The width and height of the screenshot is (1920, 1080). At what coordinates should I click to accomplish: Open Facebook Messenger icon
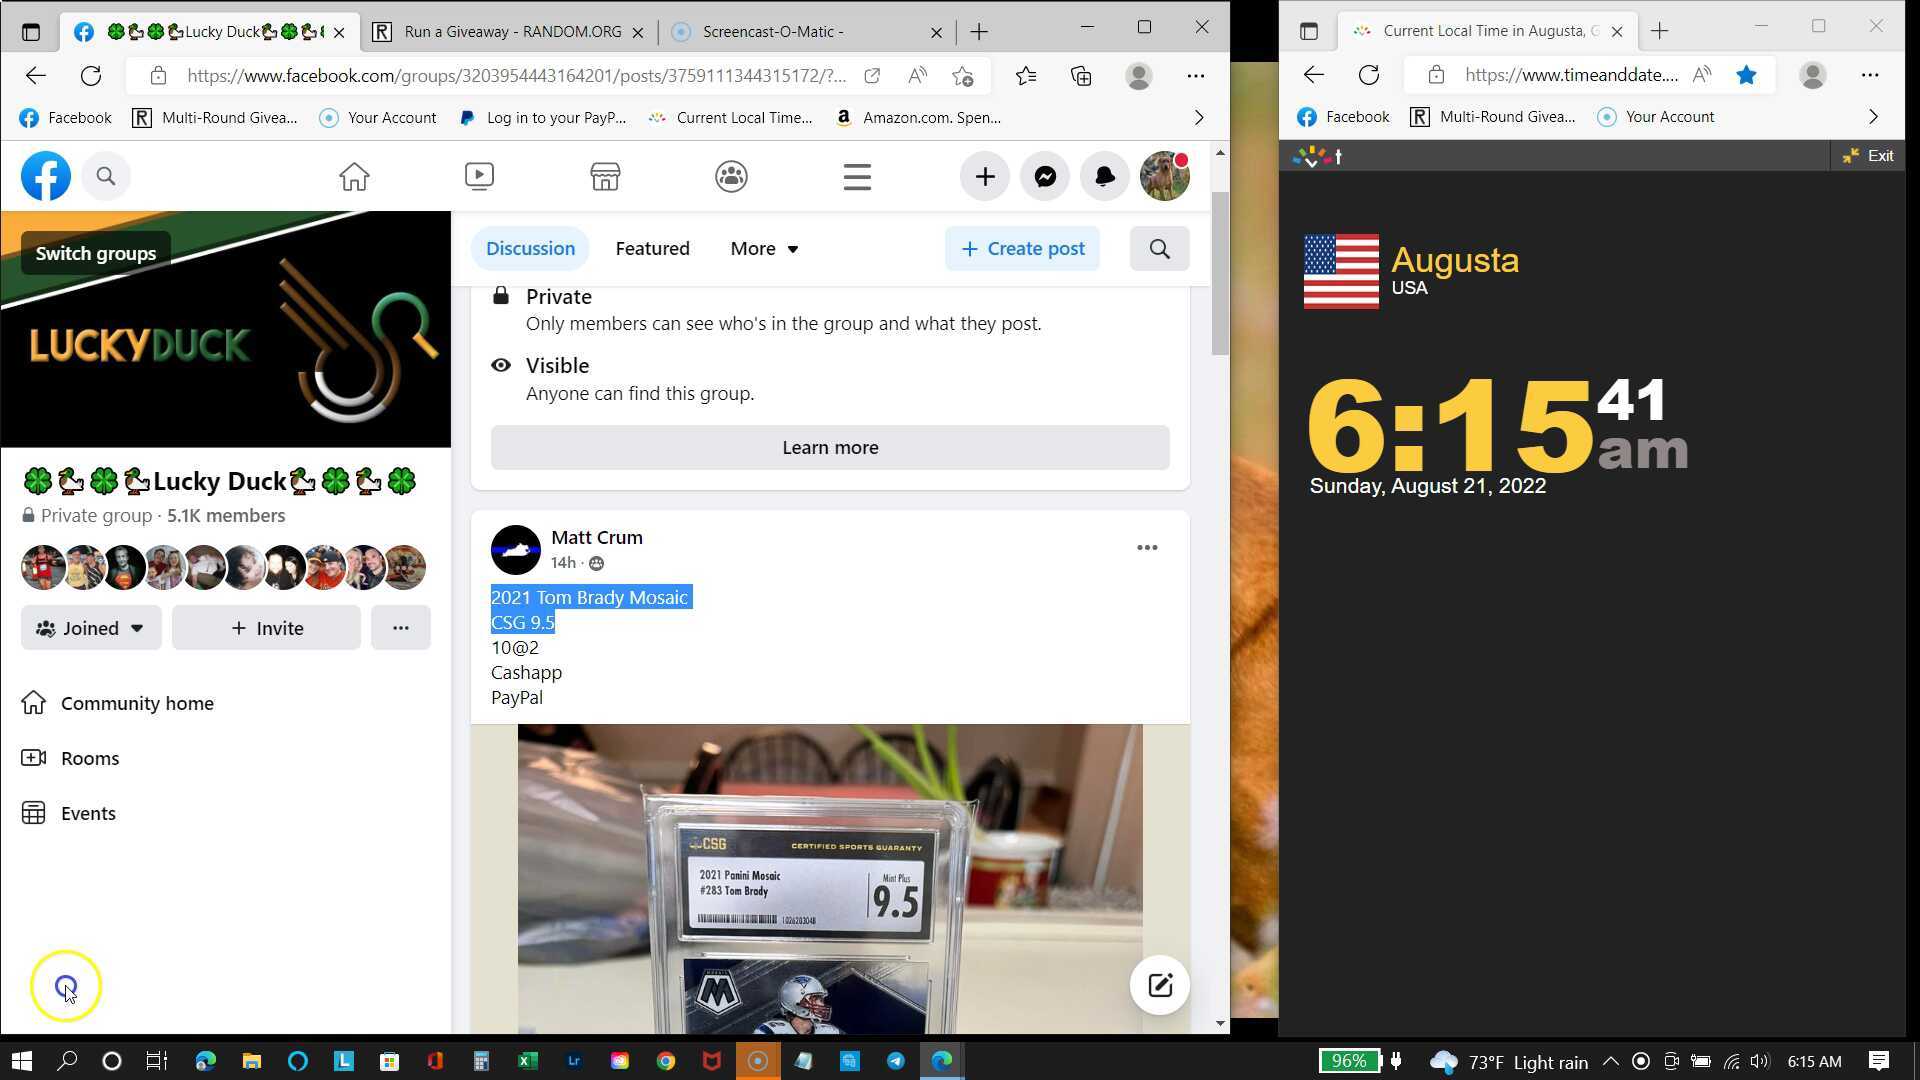[1045, 177]
